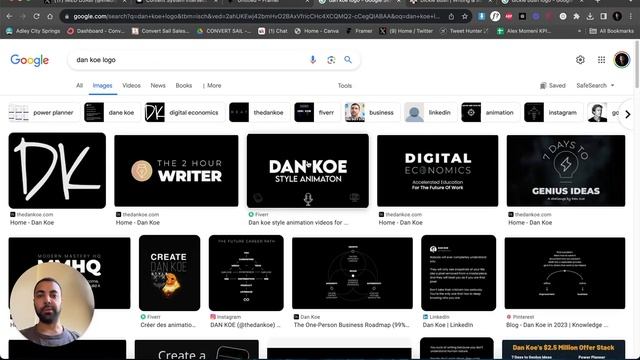Open the (1) Chat bookmark

coord(273,31)
